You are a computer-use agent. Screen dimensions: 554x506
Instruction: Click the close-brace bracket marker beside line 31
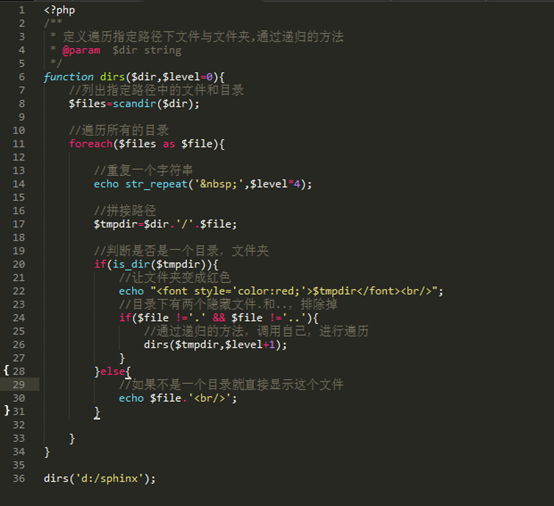(7, 411)
